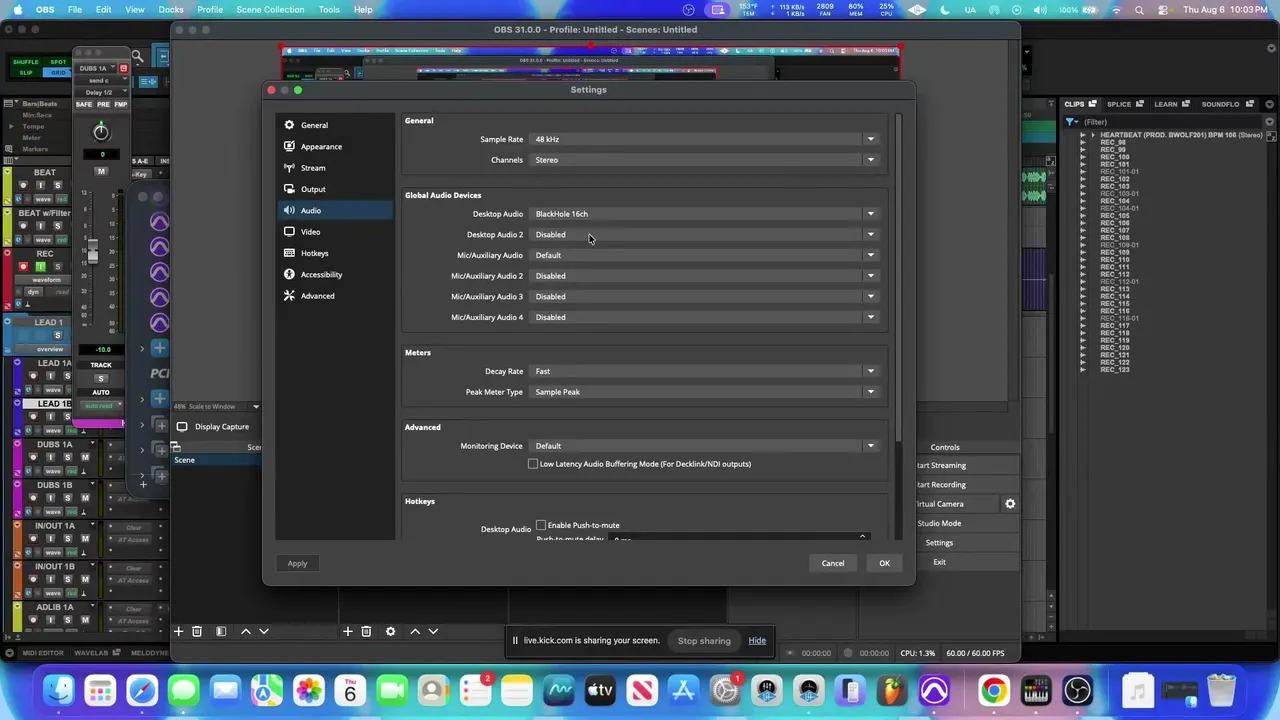The height and width of the screenshot is (720, 1280).
Task: Open the Profile menu
Action: coord(210,10)
